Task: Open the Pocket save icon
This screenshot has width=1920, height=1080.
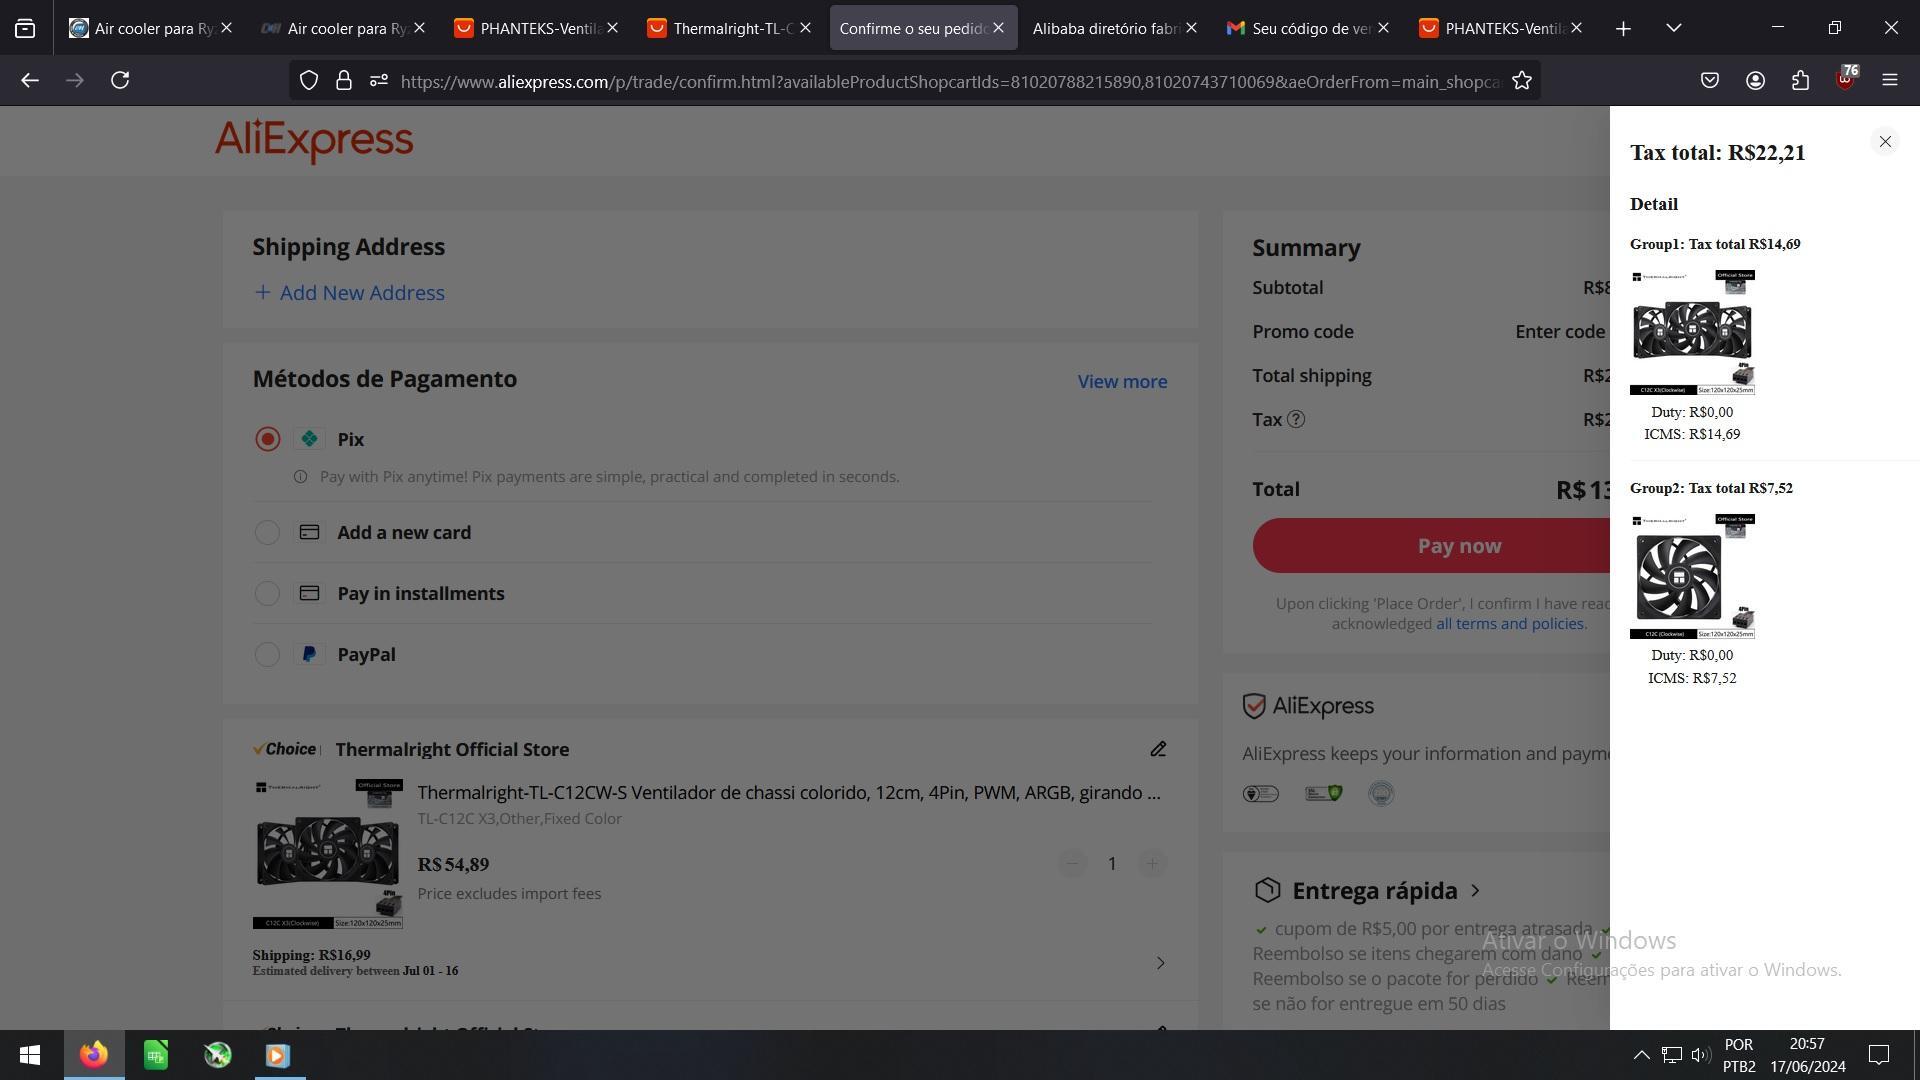Action: click(1710, 81)
